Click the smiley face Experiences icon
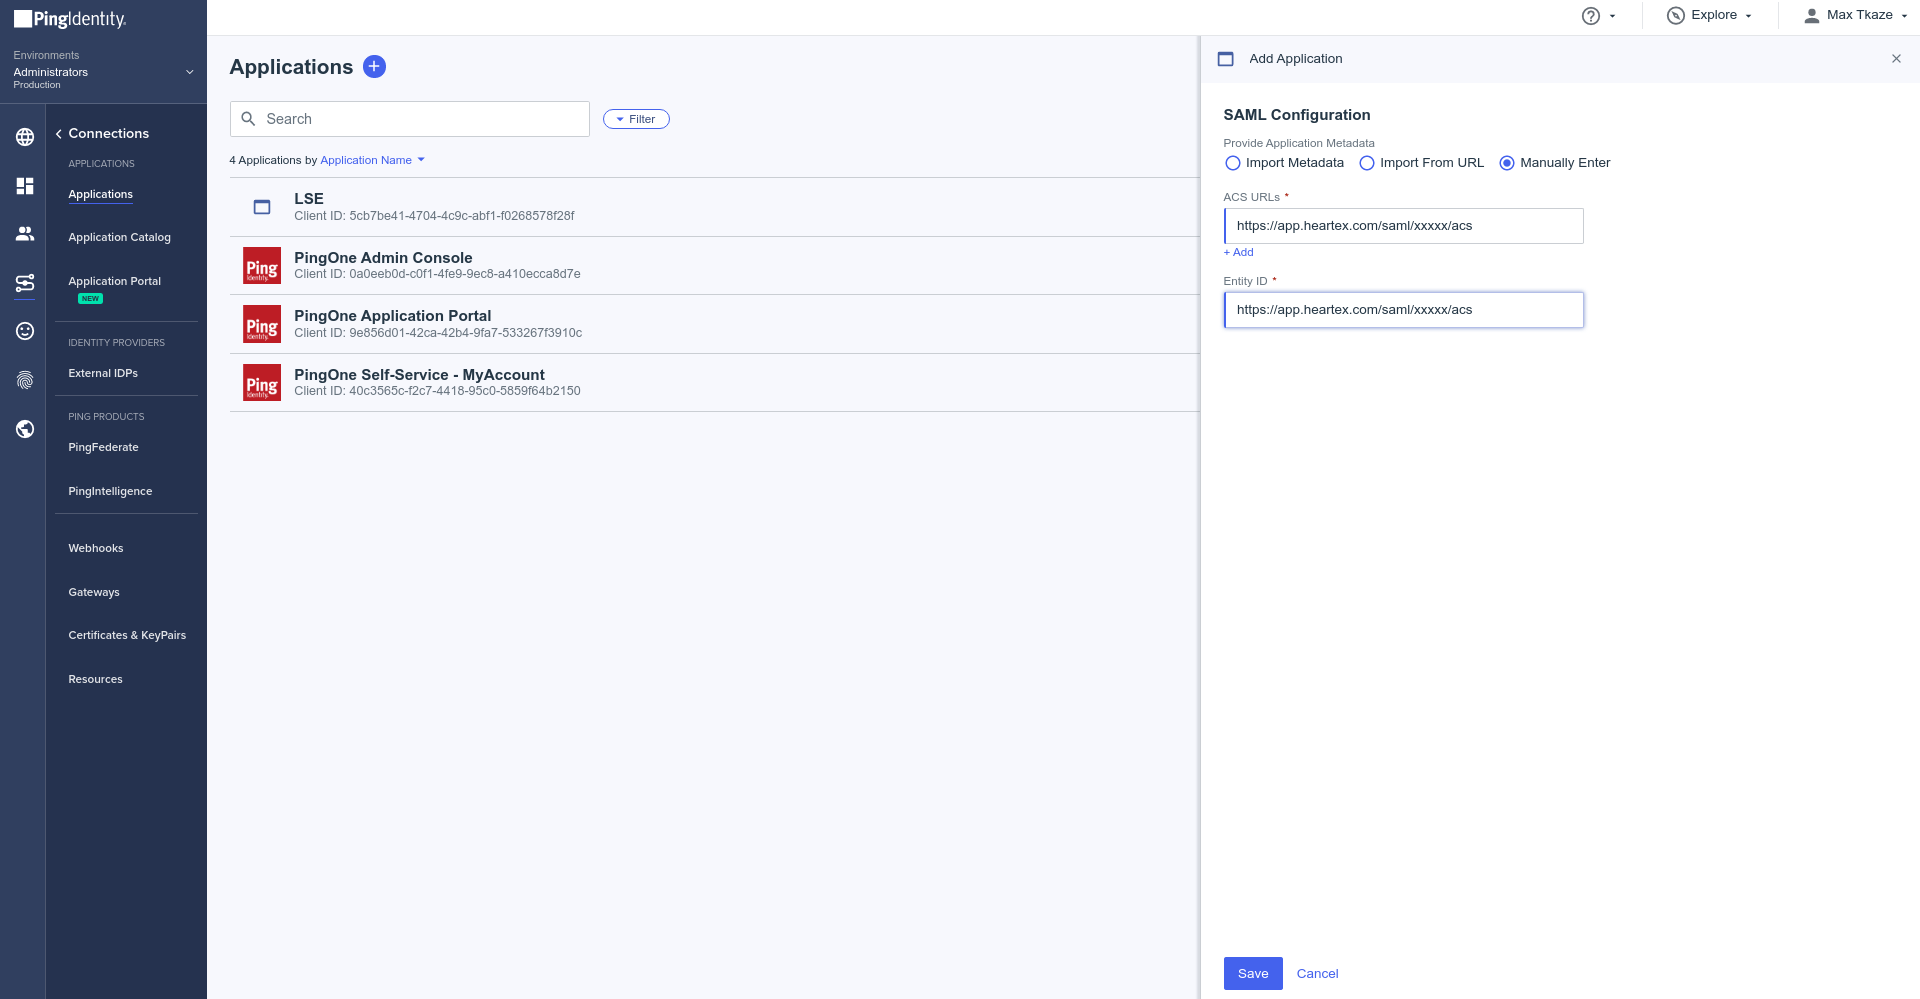This screenshot has width=1920, height=999. [25, 331]
